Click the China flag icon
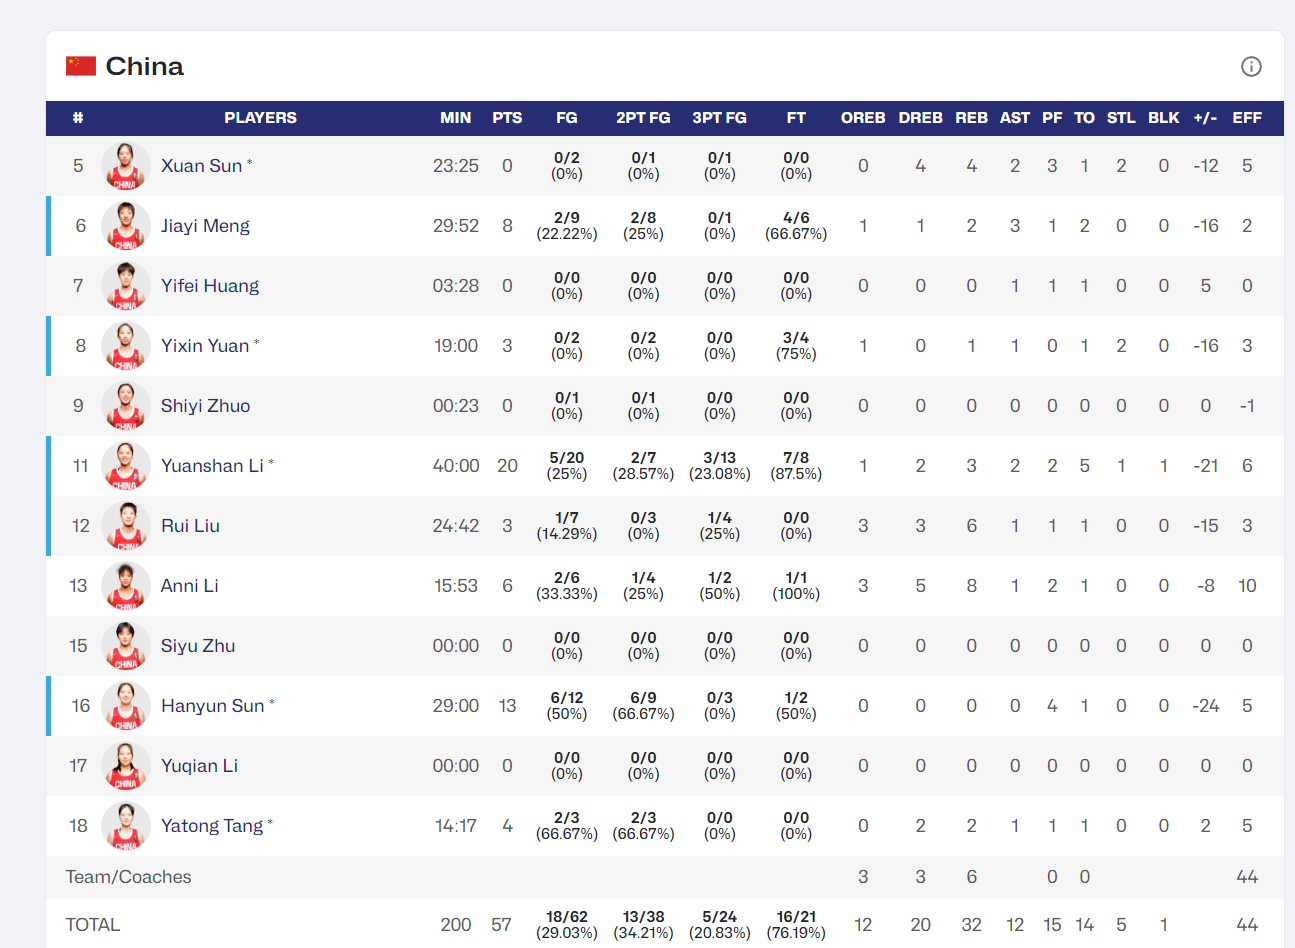The height and width of the screenshot is (948, 1295). (x=81, y=66)
